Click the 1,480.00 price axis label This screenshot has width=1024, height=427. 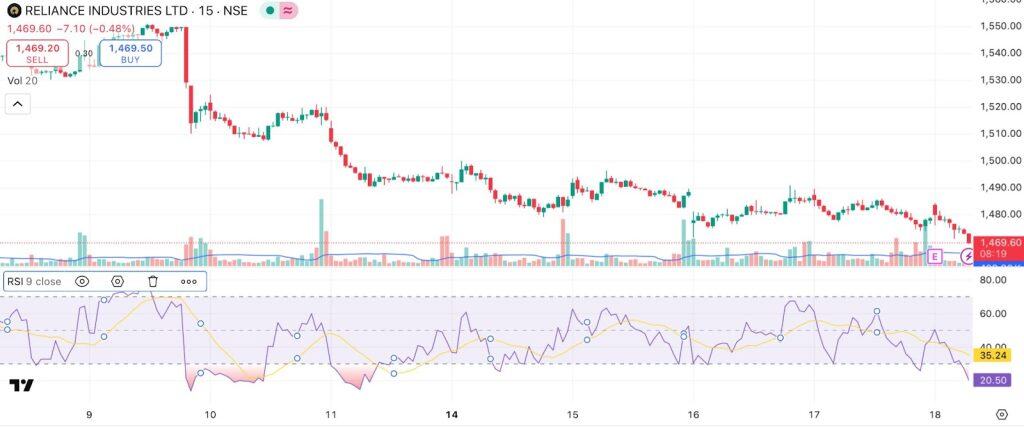[1000, 214]
